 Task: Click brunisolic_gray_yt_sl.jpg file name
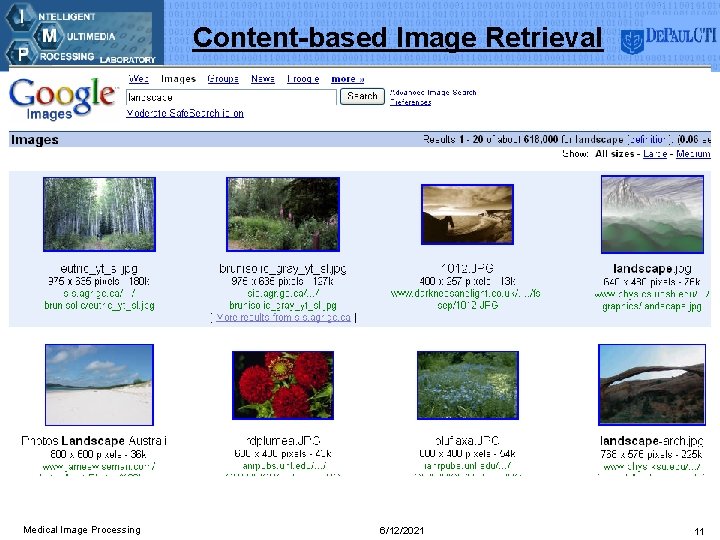click(283, 269)
